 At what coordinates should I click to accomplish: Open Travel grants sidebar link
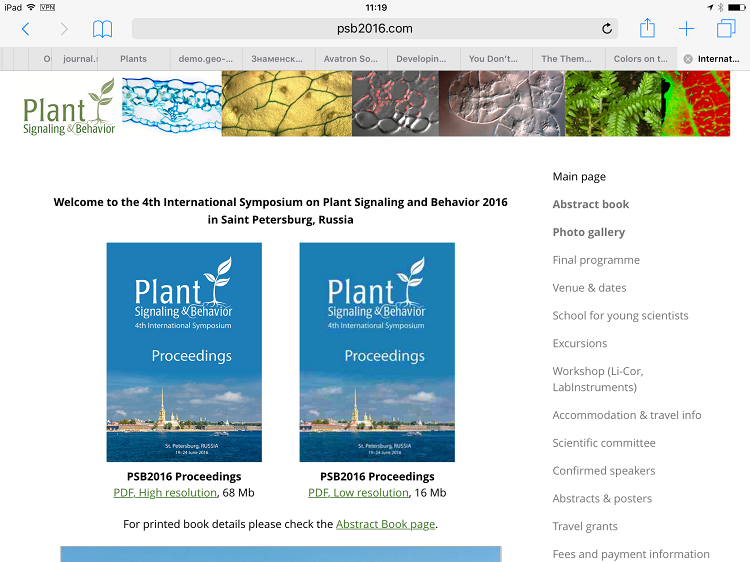click(x=585, y=526)
